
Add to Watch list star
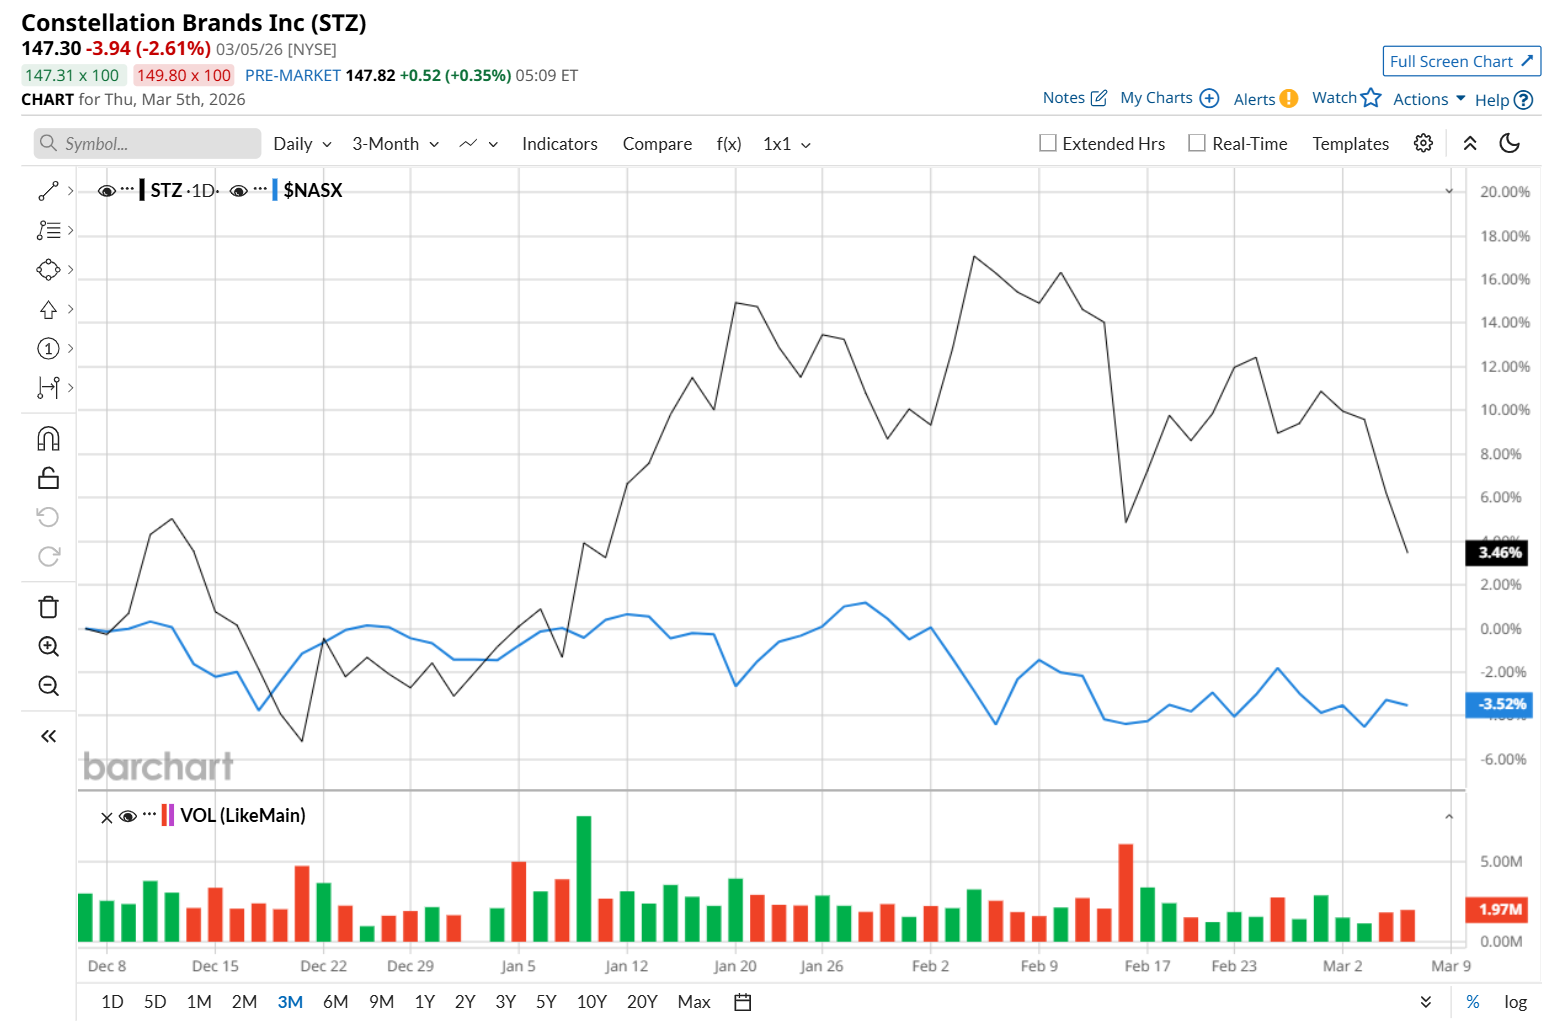click(x=1371, y=97)
